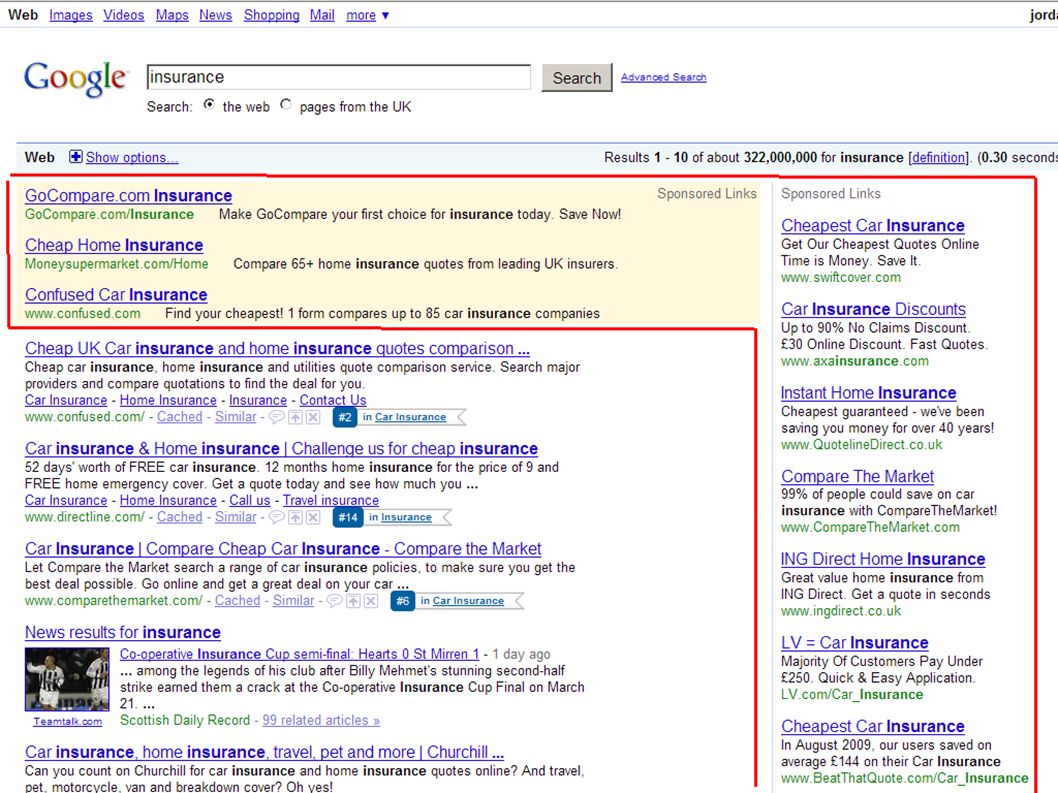The width and height of the screenshot is (1058, 793).
Task: Open LV = Car Insurance ad
Action: pyautogui.click(x=854, y=642)
